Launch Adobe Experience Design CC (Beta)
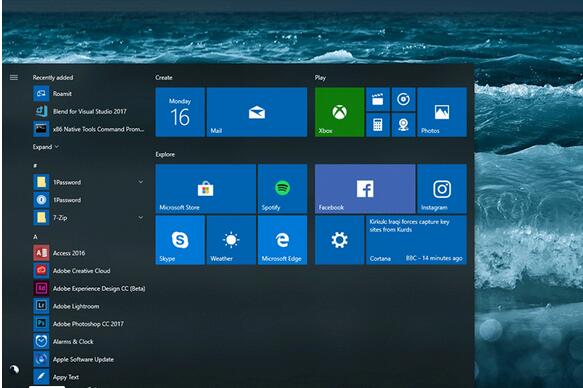The width and height of the screenshot is (583, 388). click(x=90, y=288)
